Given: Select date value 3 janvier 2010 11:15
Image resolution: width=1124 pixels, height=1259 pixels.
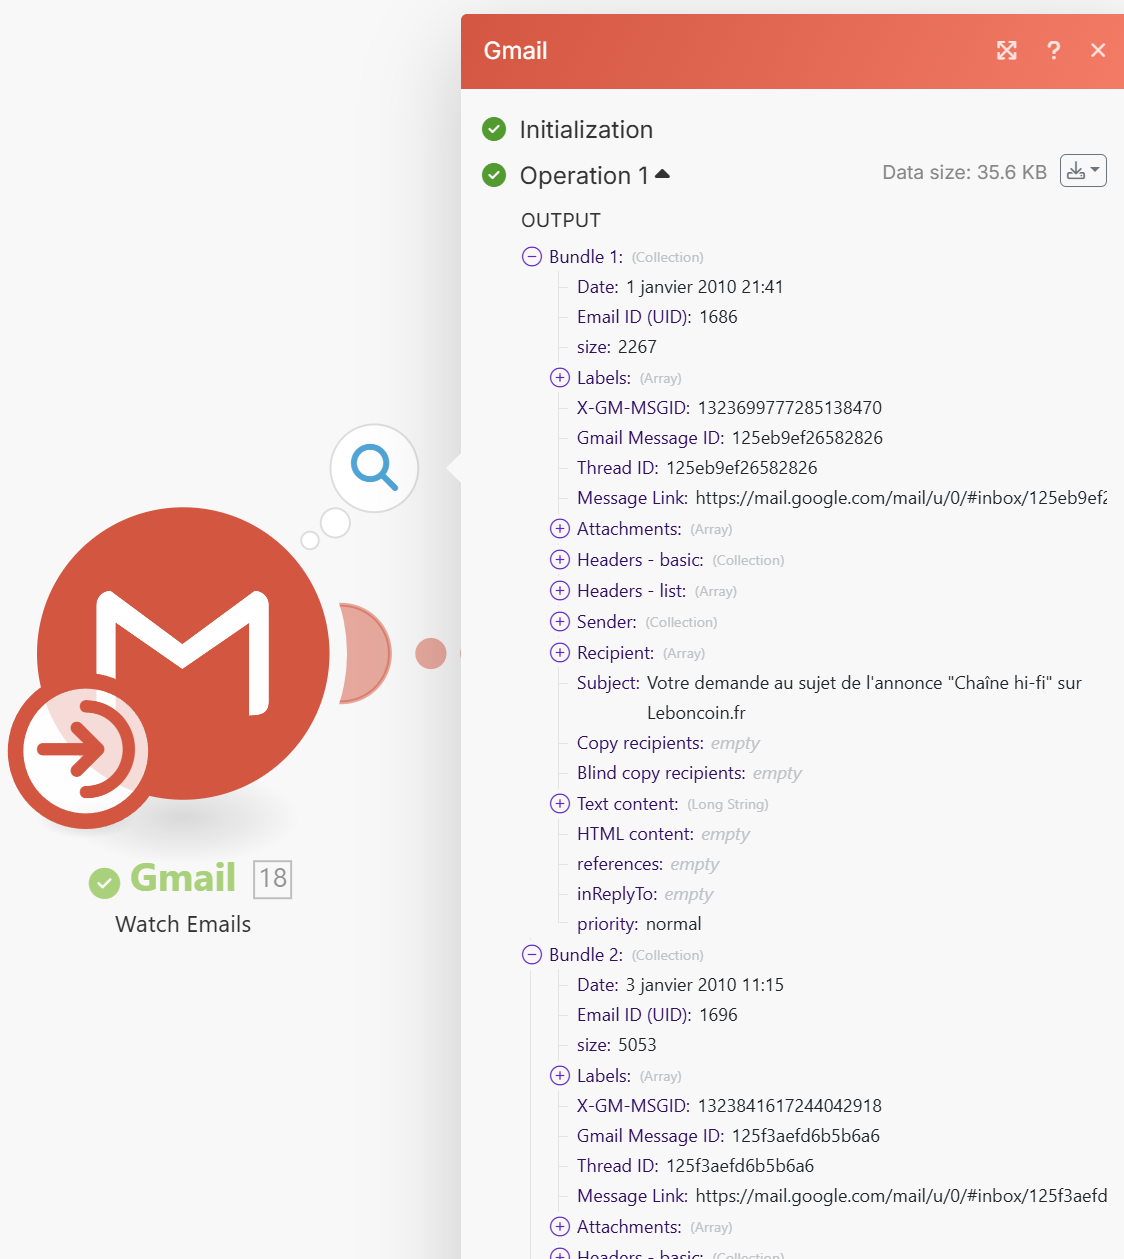Looking at the screenshot, I should 705,985.
